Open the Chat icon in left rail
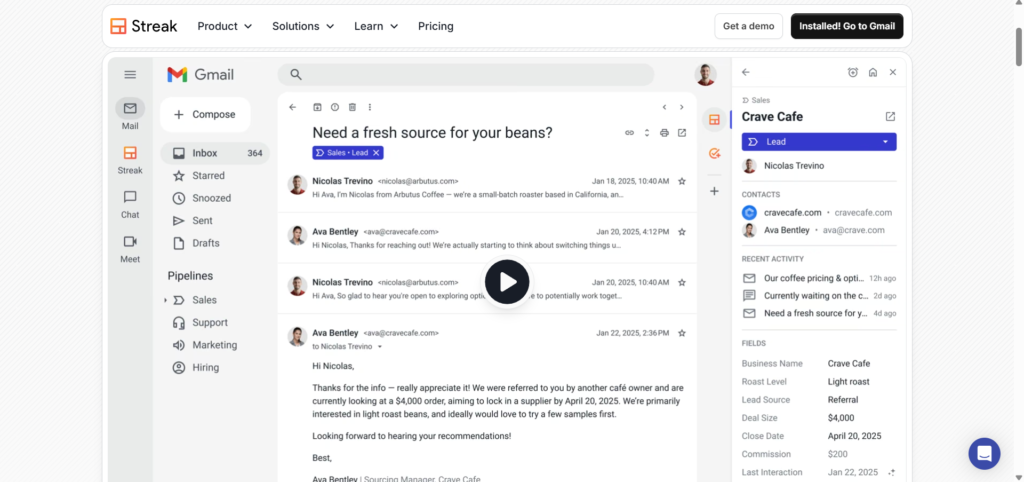1024x482 pixels. click(x=130, y=197)
